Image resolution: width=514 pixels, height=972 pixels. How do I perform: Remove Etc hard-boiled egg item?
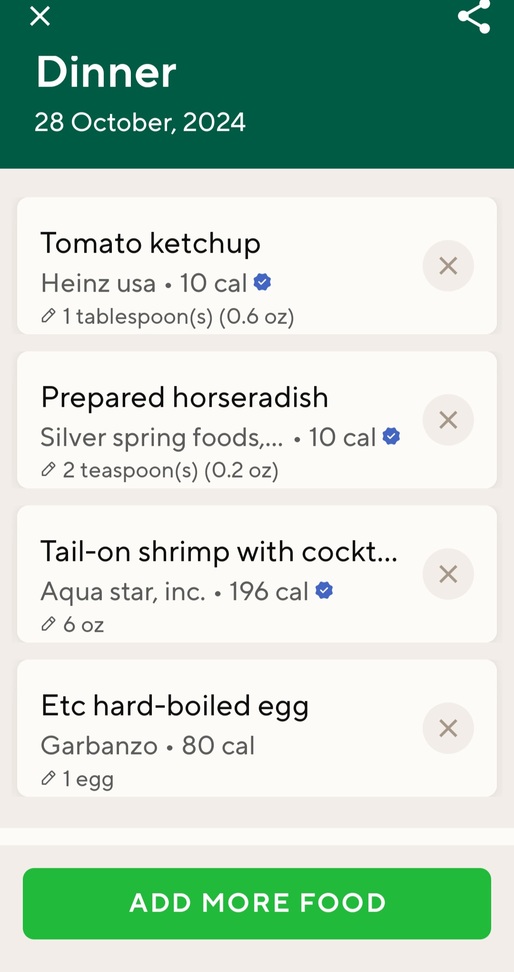(x=448, y=728)
